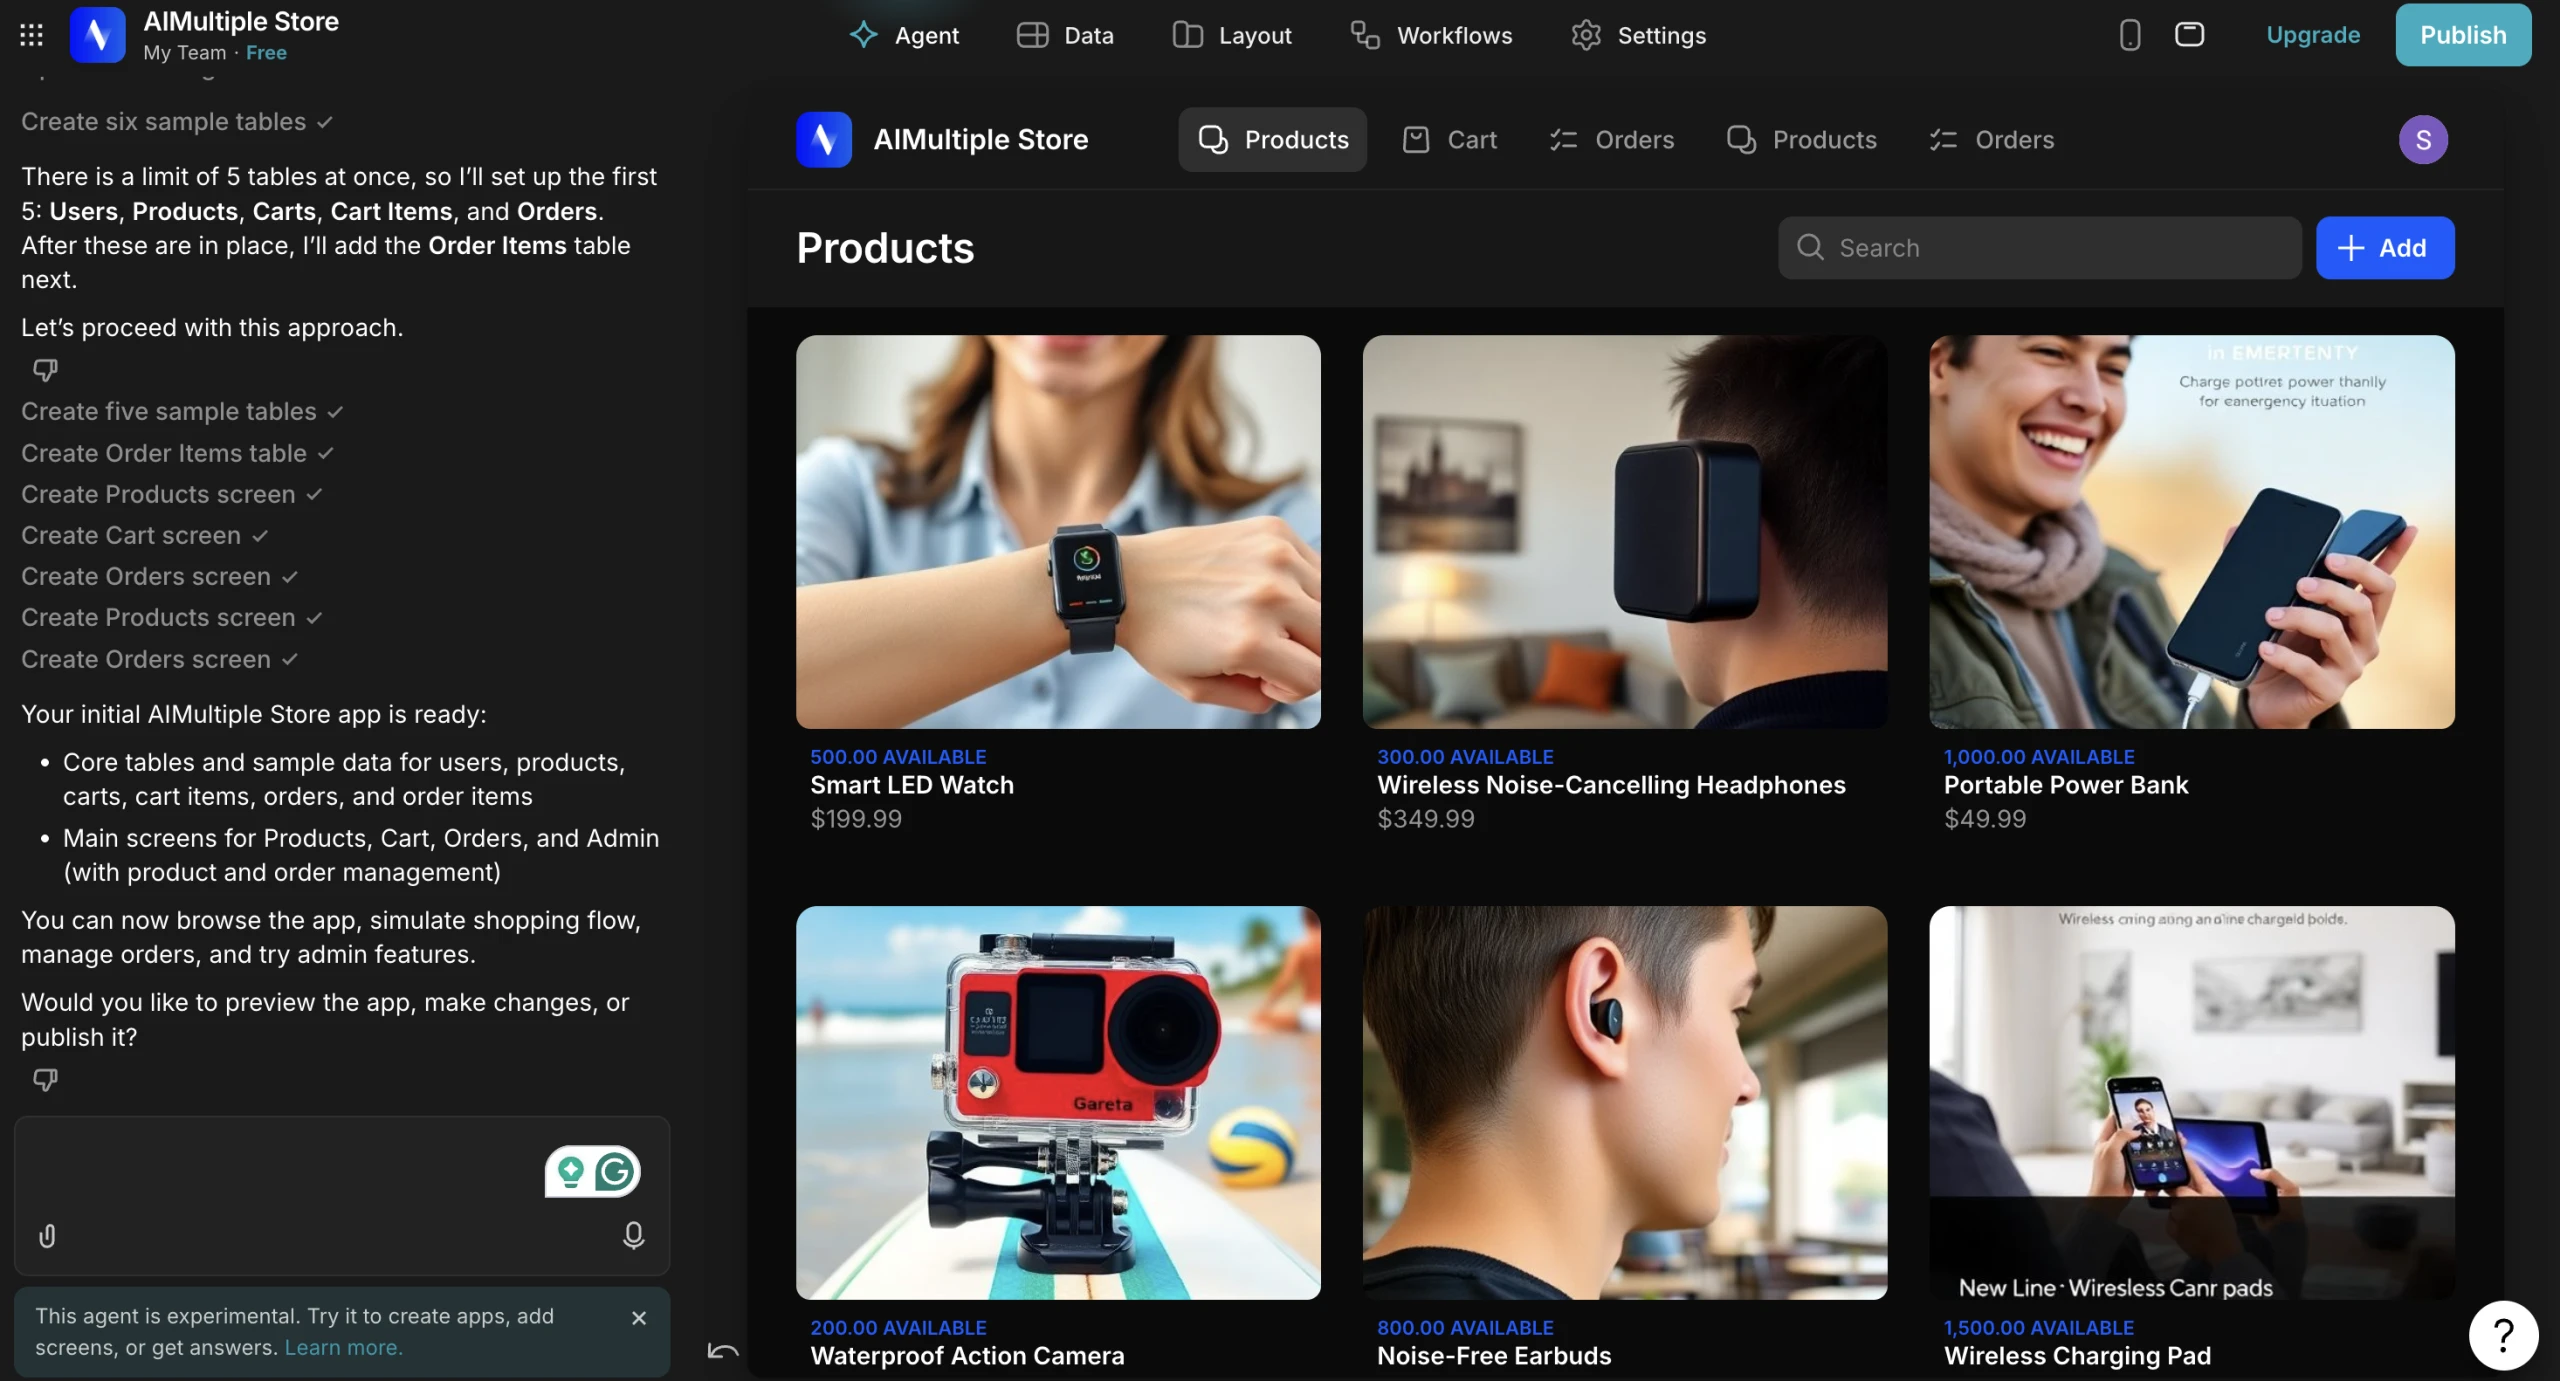Open the Wireless Noise-Cancelling Headphones image

click(1625, 532)
